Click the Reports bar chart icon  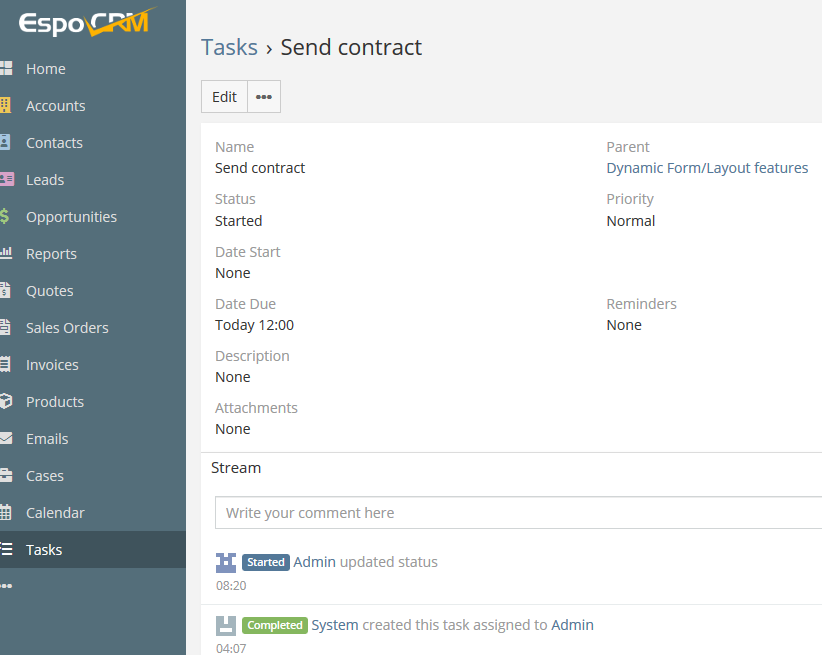(x=6, y=254)
